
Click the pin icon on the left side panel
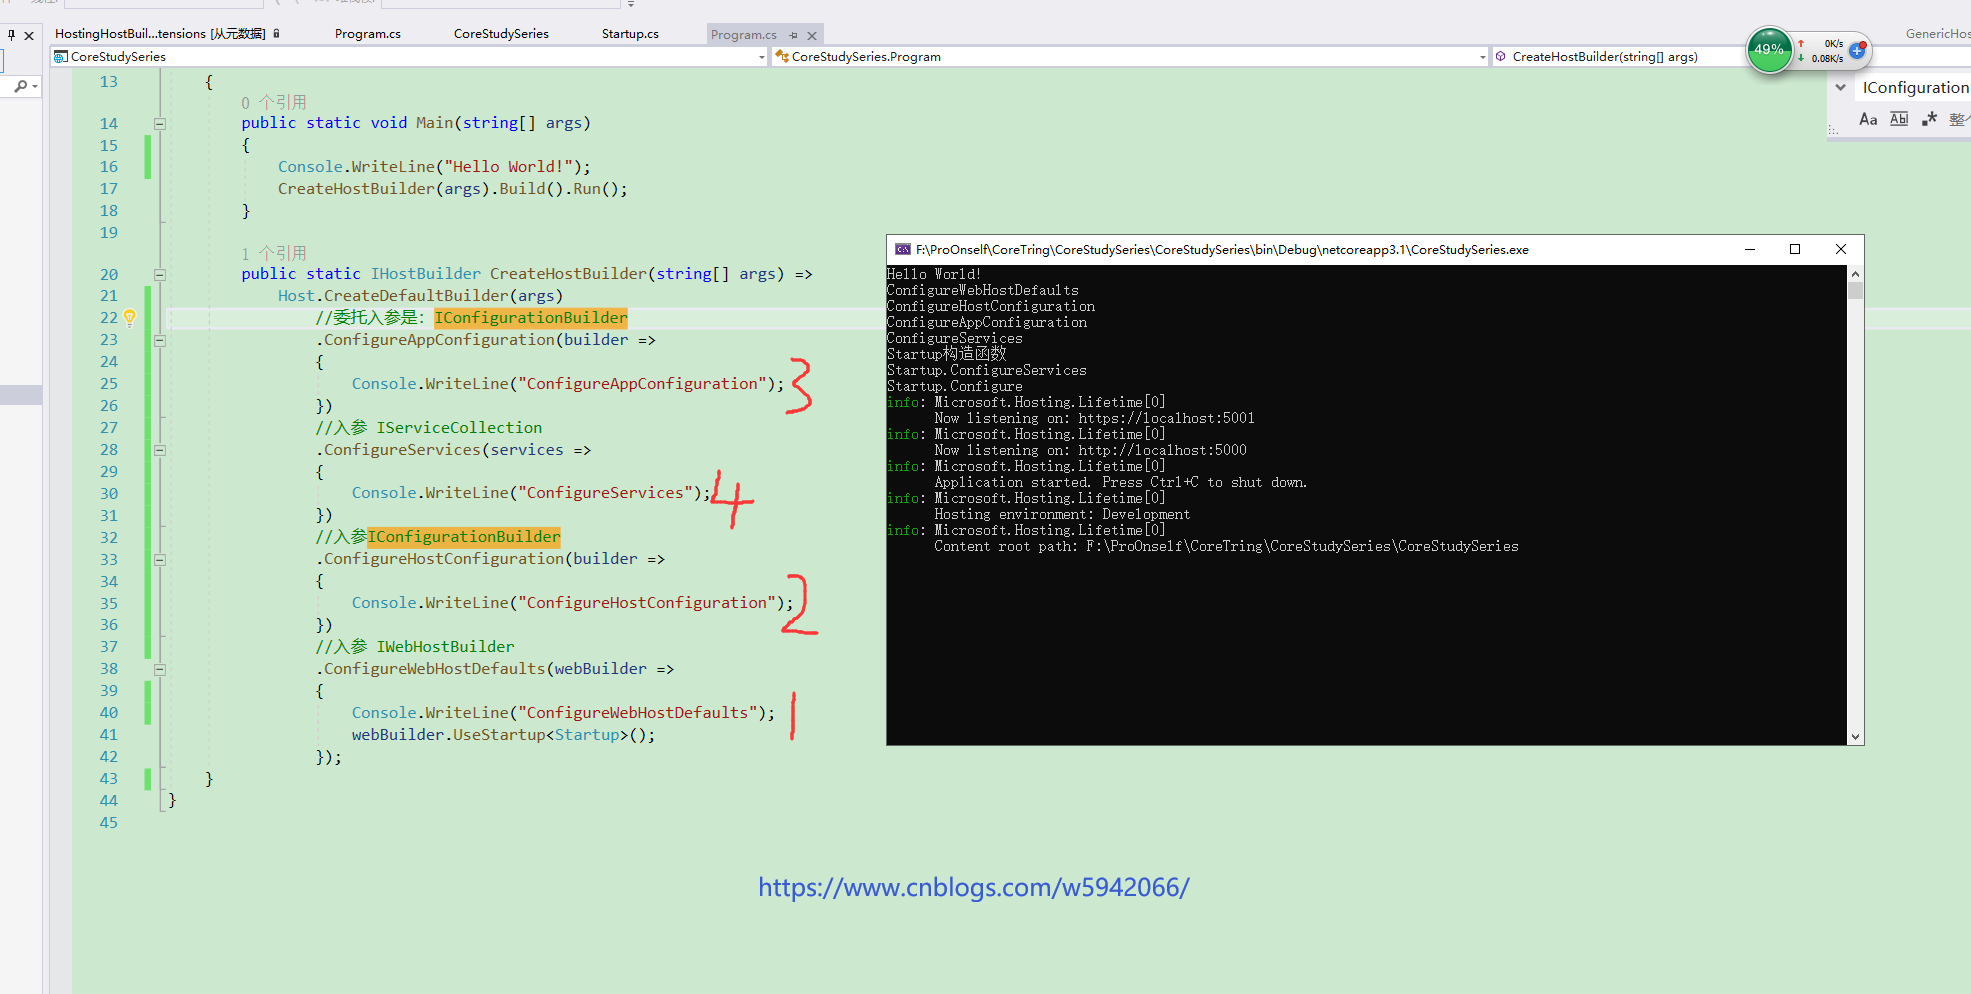11,35
